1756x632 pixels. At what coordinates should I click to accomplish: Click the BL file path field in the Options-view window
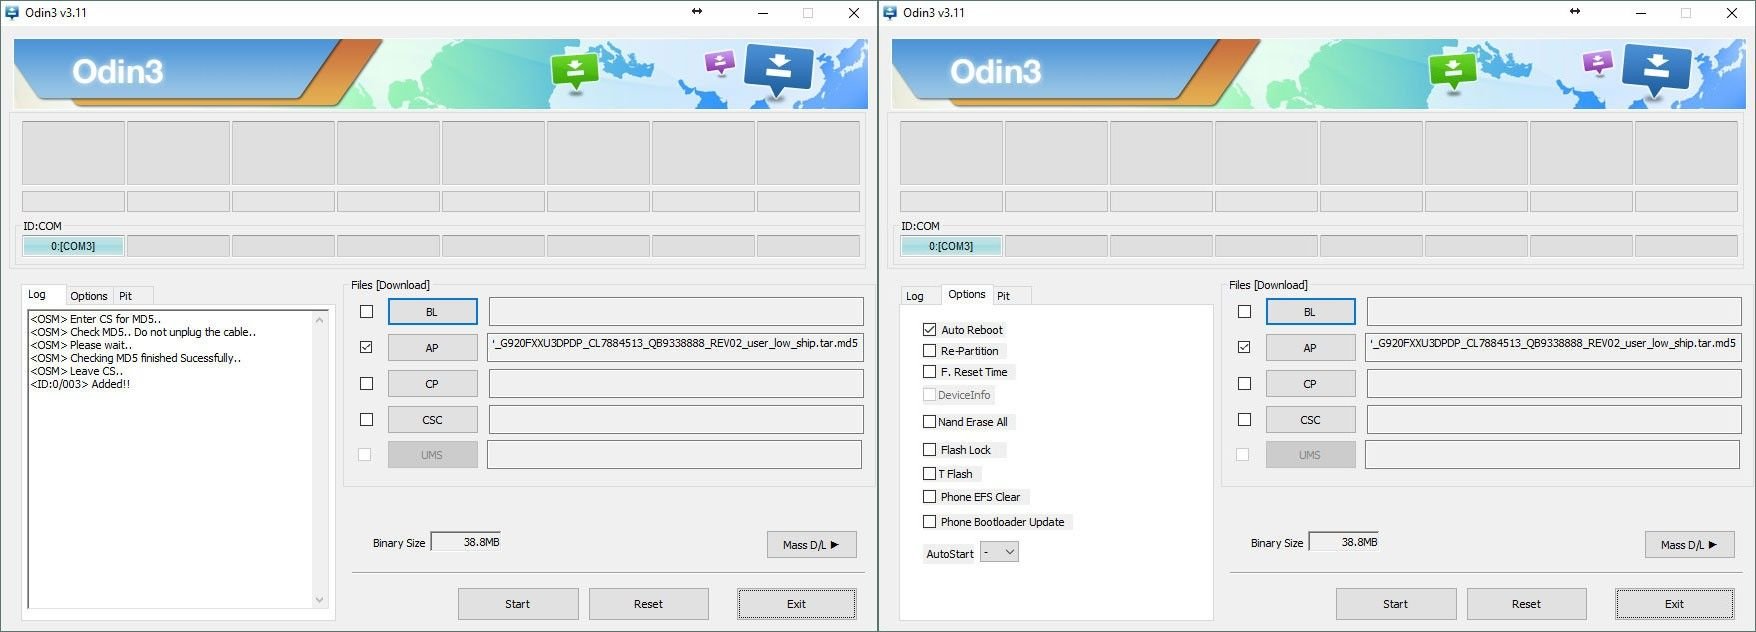(x=1554, y=312)
